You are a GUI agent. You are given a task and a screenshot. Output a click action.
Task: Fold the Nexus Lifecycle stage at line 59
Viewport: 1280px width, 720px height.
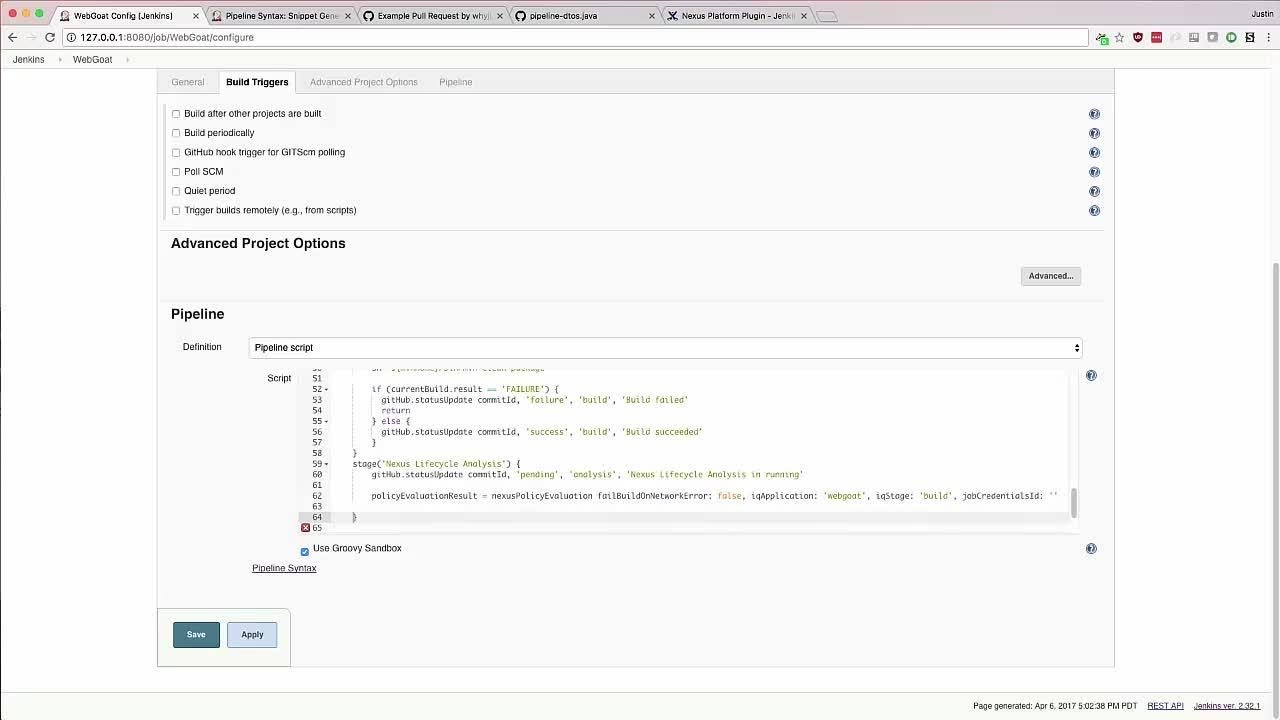tap(327, 465)
